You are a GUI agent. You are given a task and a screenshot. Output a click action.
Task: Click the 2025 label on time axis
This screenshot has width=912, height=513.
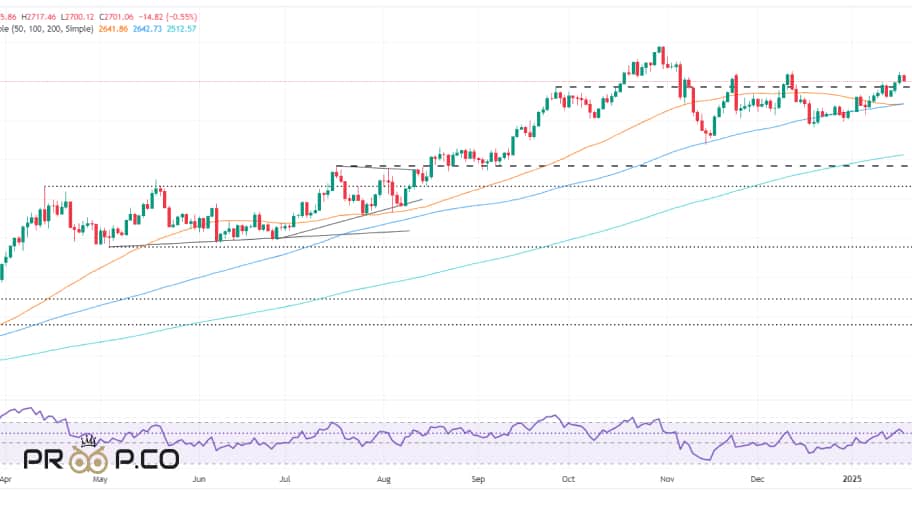852,479
